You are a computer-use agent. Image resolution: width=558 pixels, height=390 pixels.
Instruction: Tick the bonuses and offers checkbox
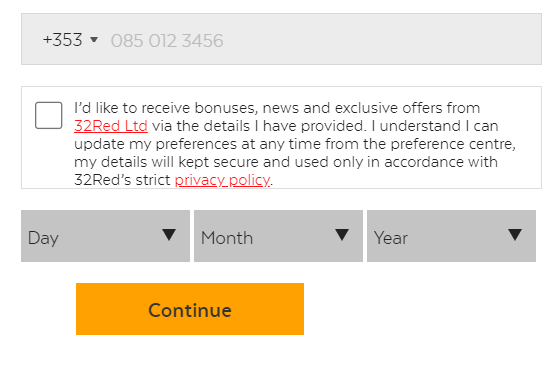[49, 115]
